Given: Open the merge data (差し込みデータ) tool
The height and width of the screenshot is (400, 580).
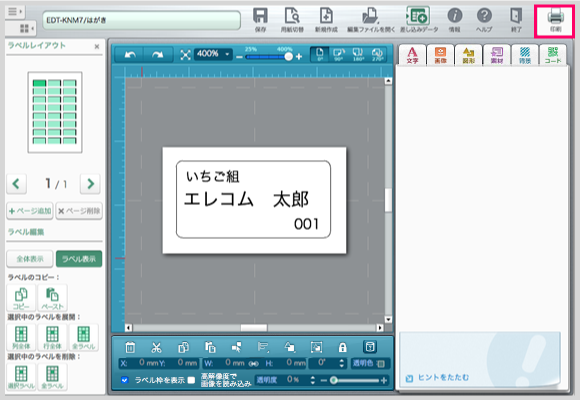Looking at the screenshot, I should coord(418,20).
